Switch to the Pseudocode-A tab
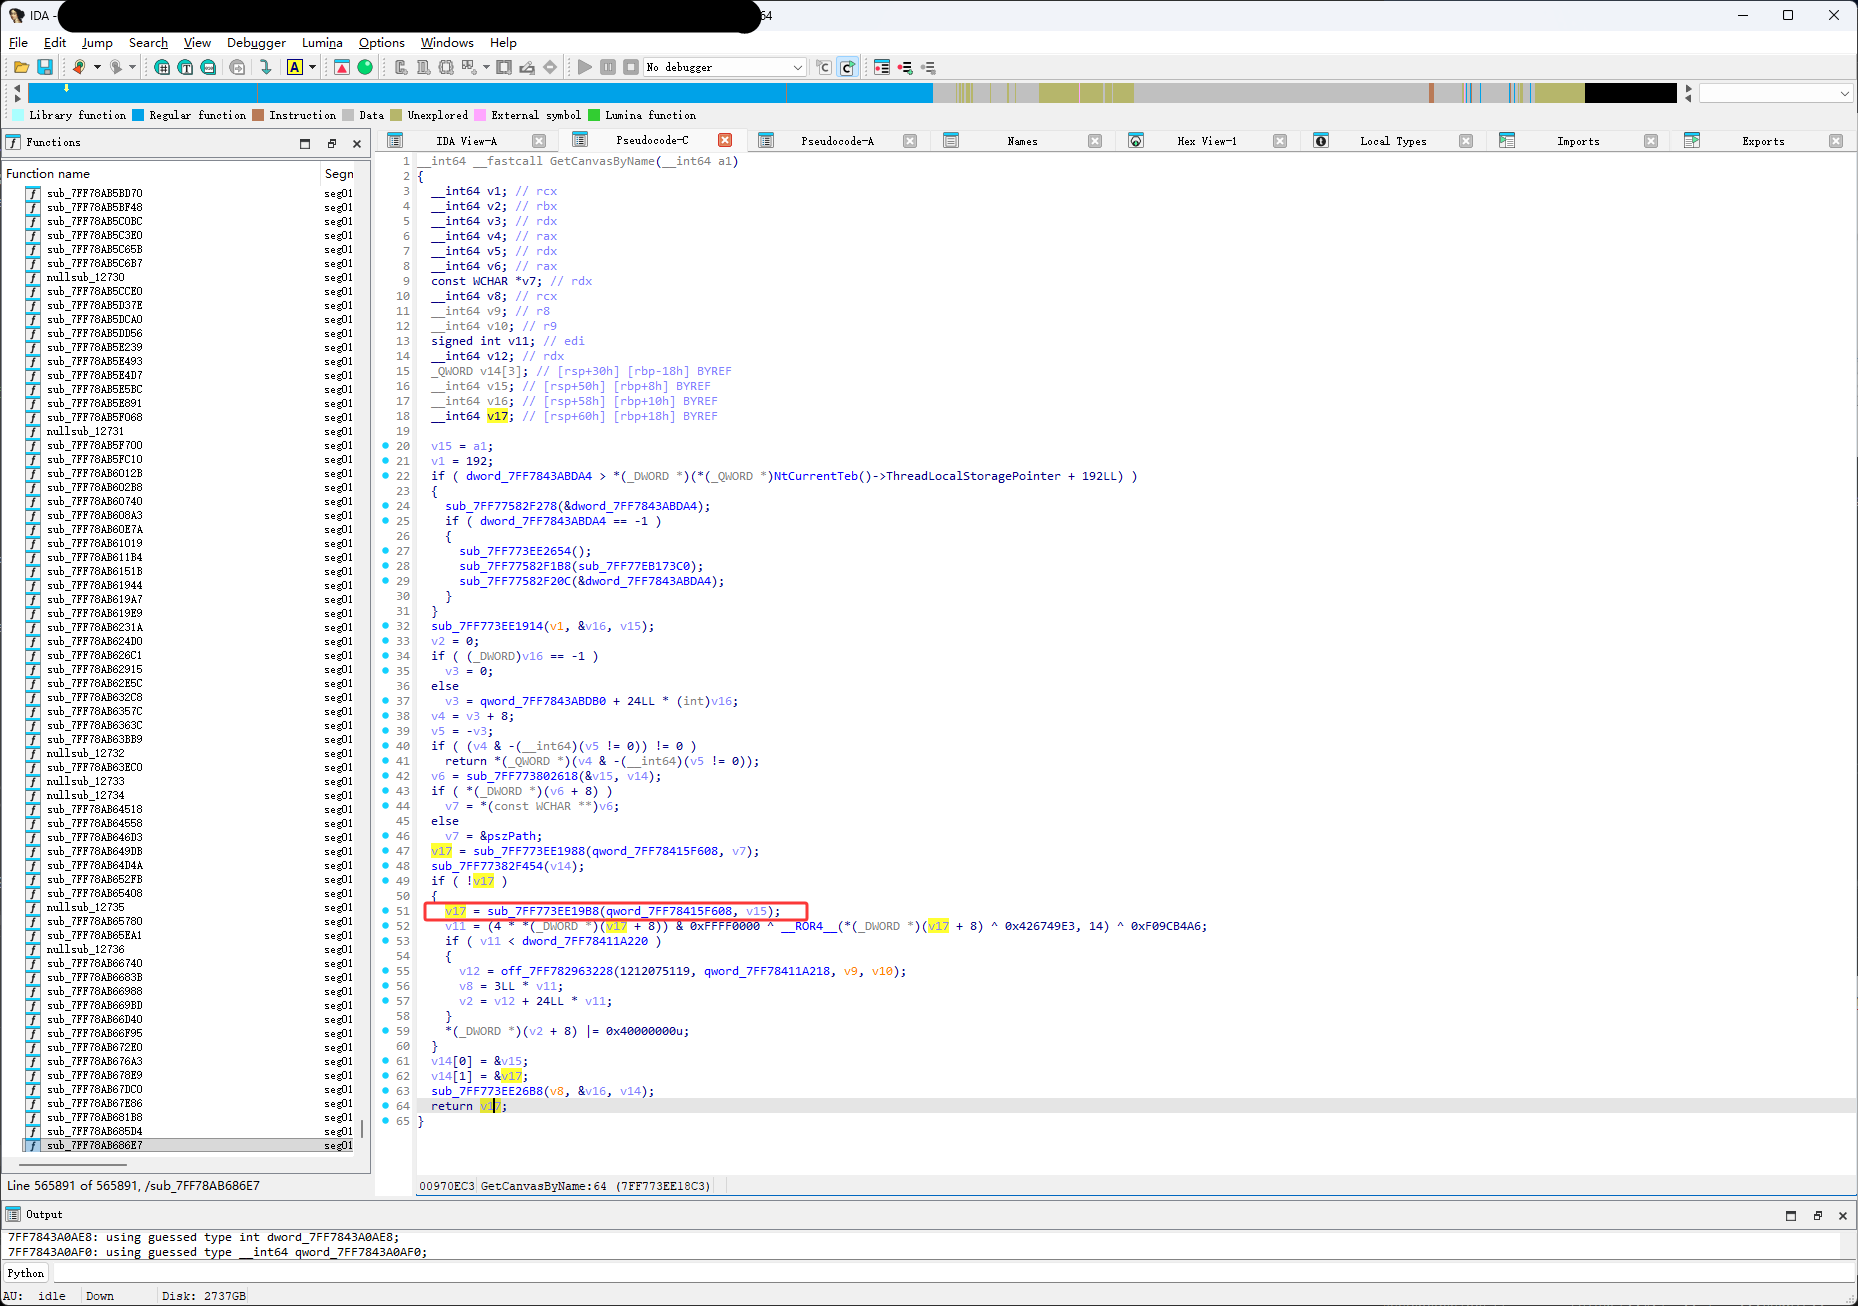Screen dimensions: 1858x1306 [x=837, y=141]
